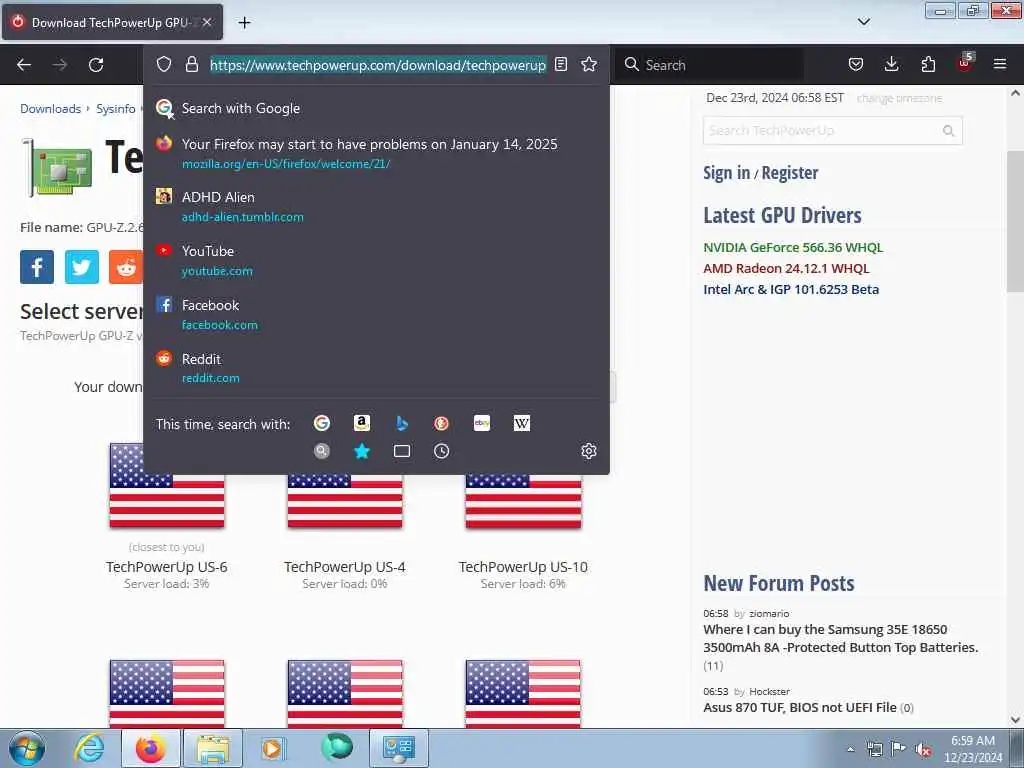1024x768 pixels.
Task: Bookmark this page with star icon
Action: tap(589, 64)
